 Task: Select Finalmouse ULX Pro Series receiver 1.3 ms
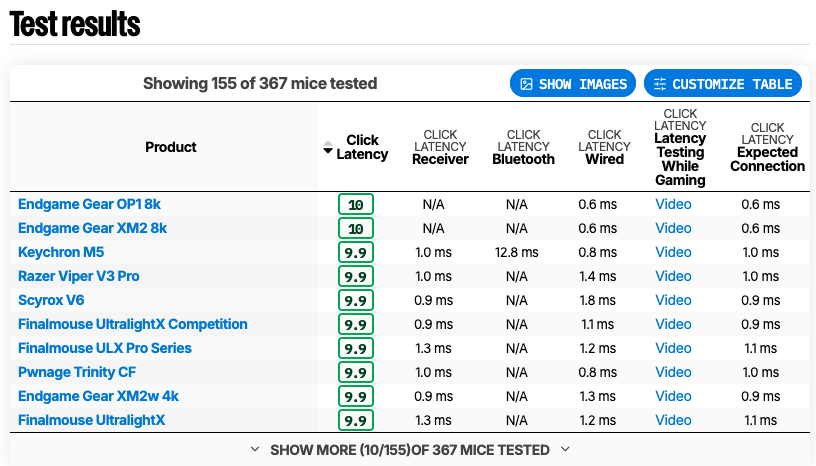pos(434,348)
